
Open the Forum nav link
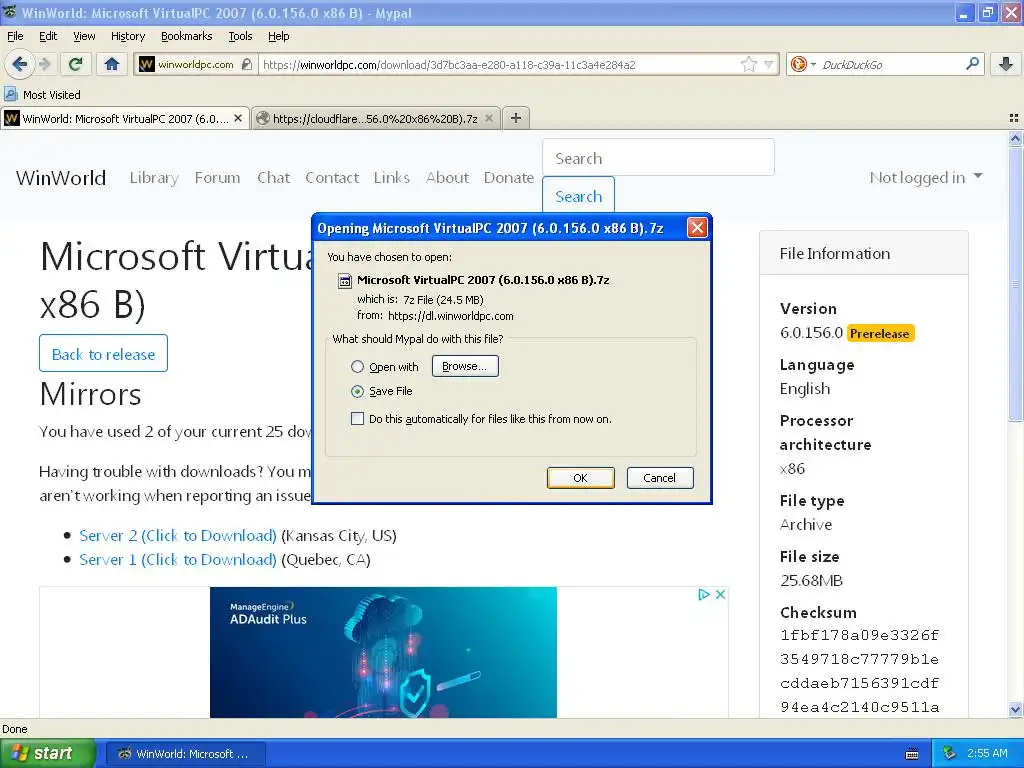[x=217, y=178]
